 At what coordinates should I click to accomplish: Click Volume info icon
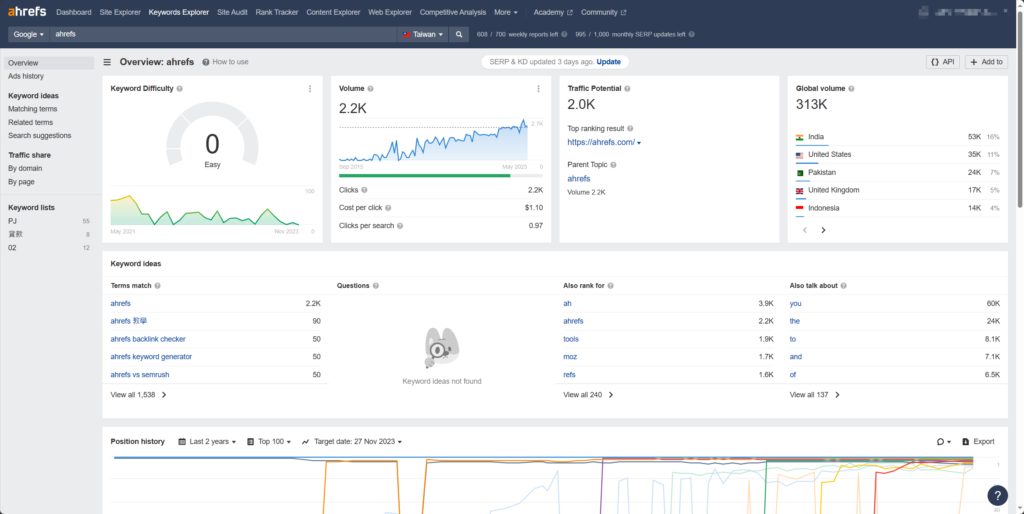pyautogui.click(x=370, y=89)
